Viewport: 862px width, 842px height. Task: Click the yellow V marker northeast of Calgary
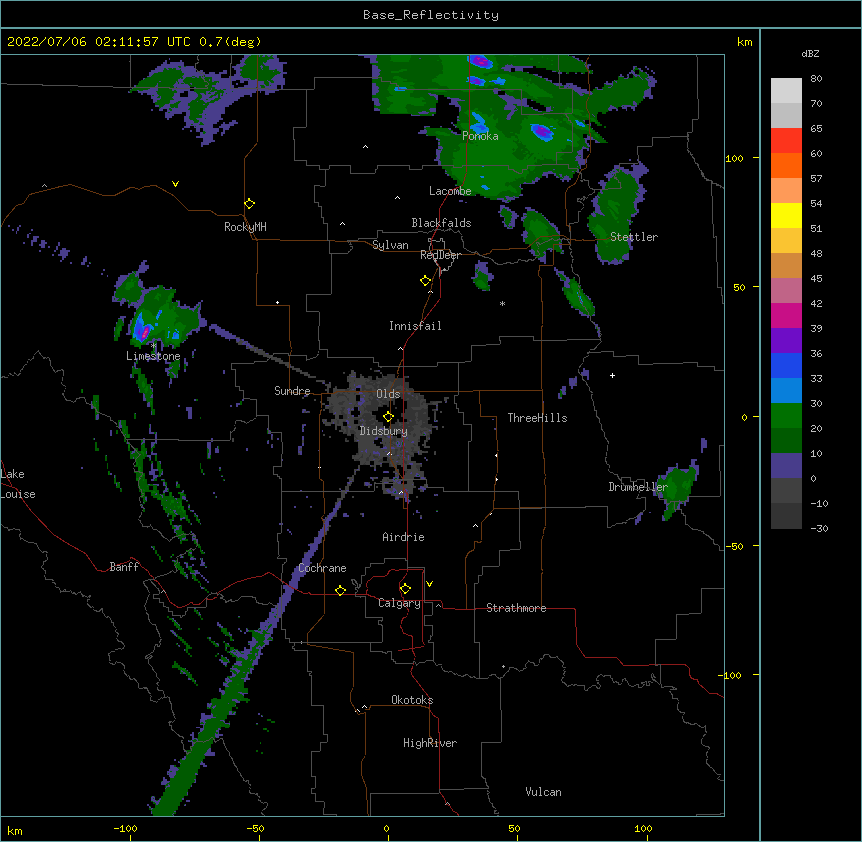(429, 584)
